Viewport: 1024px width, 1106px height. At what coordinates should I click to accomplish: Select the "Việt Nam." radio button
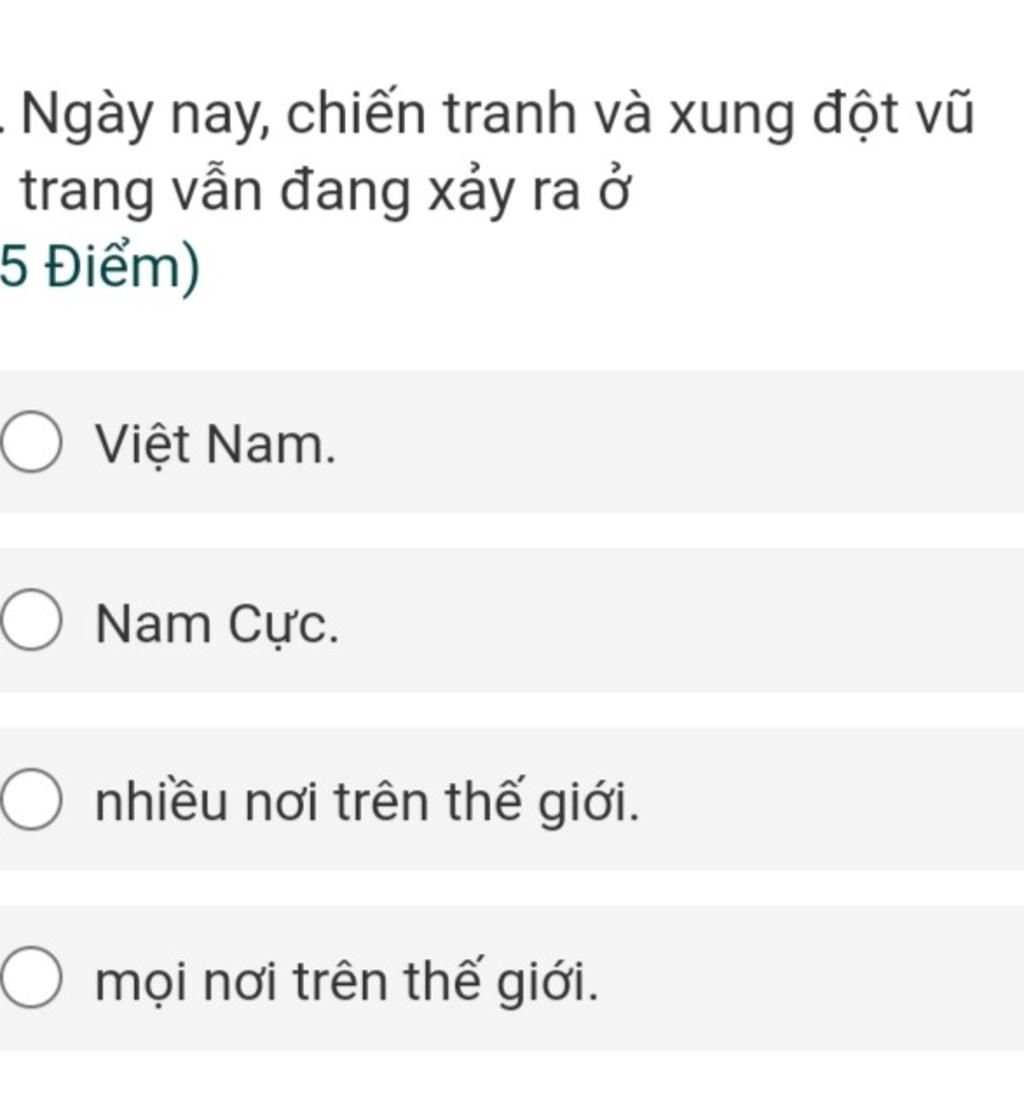[31, 443]
